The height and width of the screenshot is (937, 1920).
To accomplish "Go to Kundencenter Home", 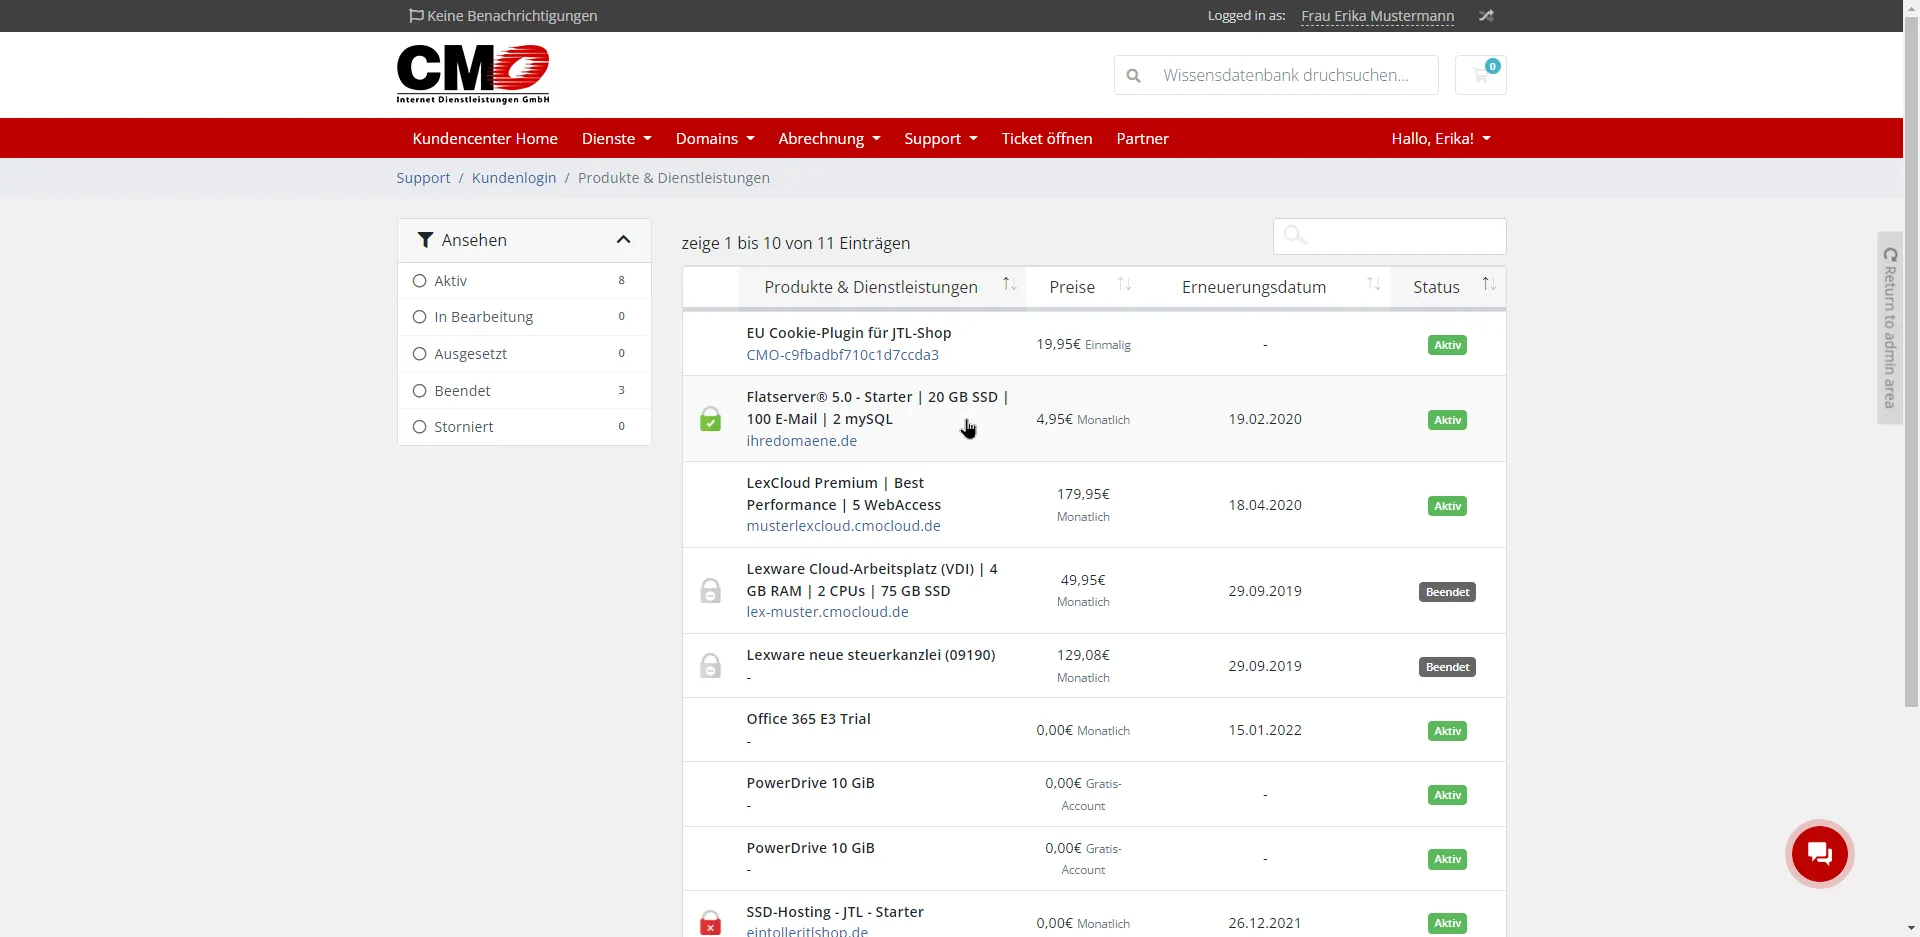I will [x=485, y=139].
